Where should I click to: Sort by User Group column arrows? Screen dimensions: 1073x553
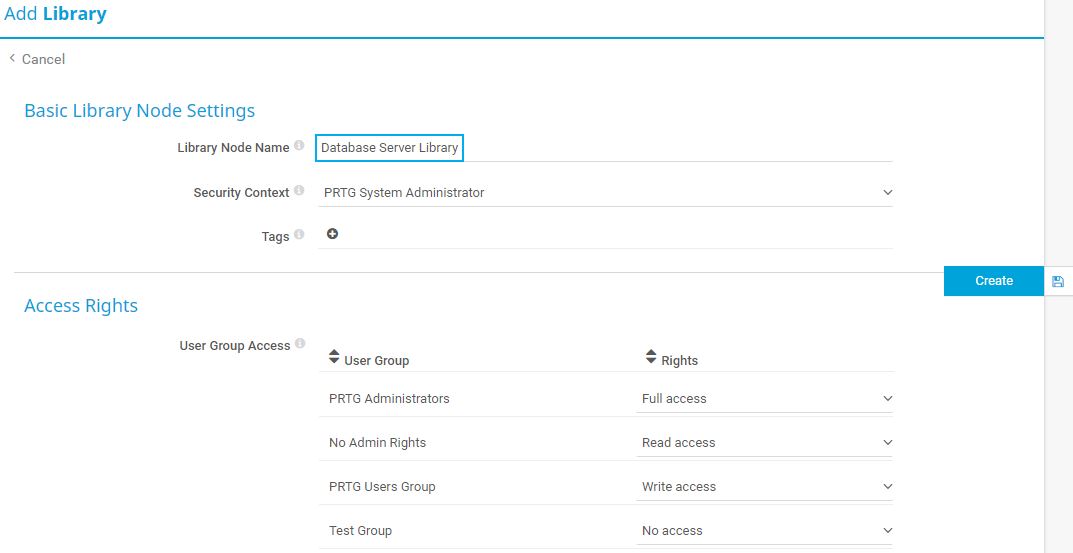coord(334,357)
